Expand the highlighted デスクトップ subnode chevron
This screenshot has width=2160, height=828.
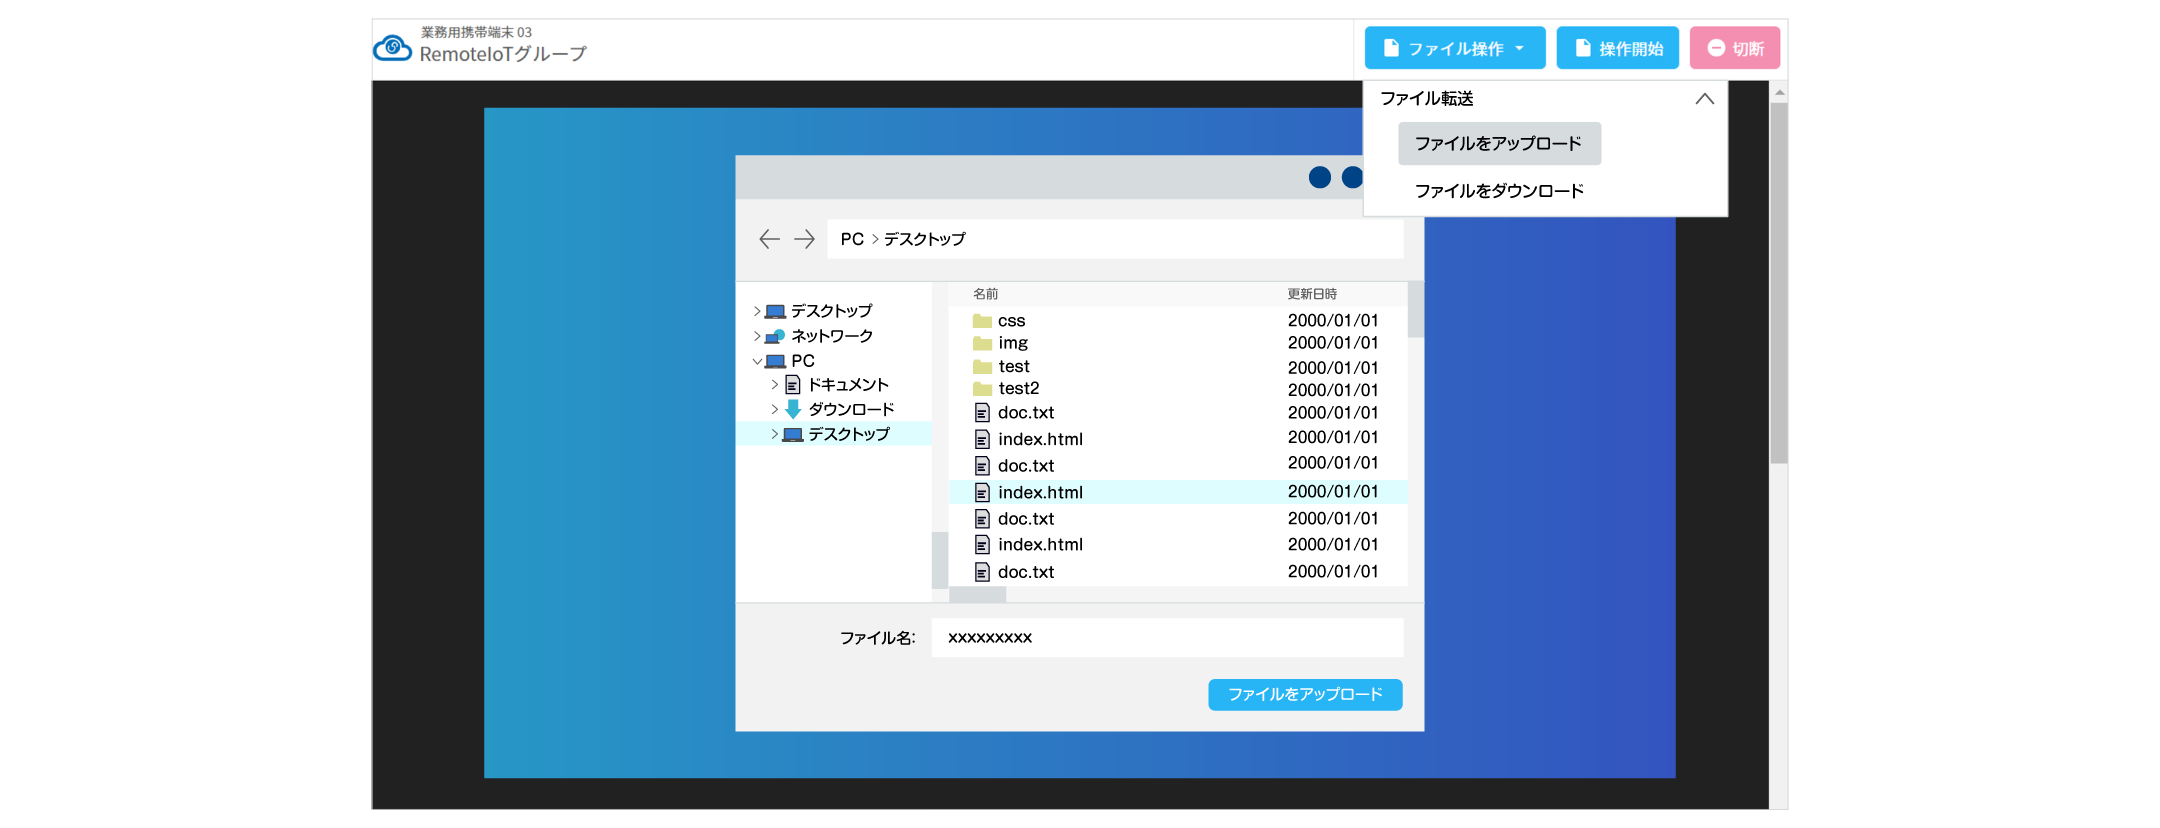click(774, 434)
